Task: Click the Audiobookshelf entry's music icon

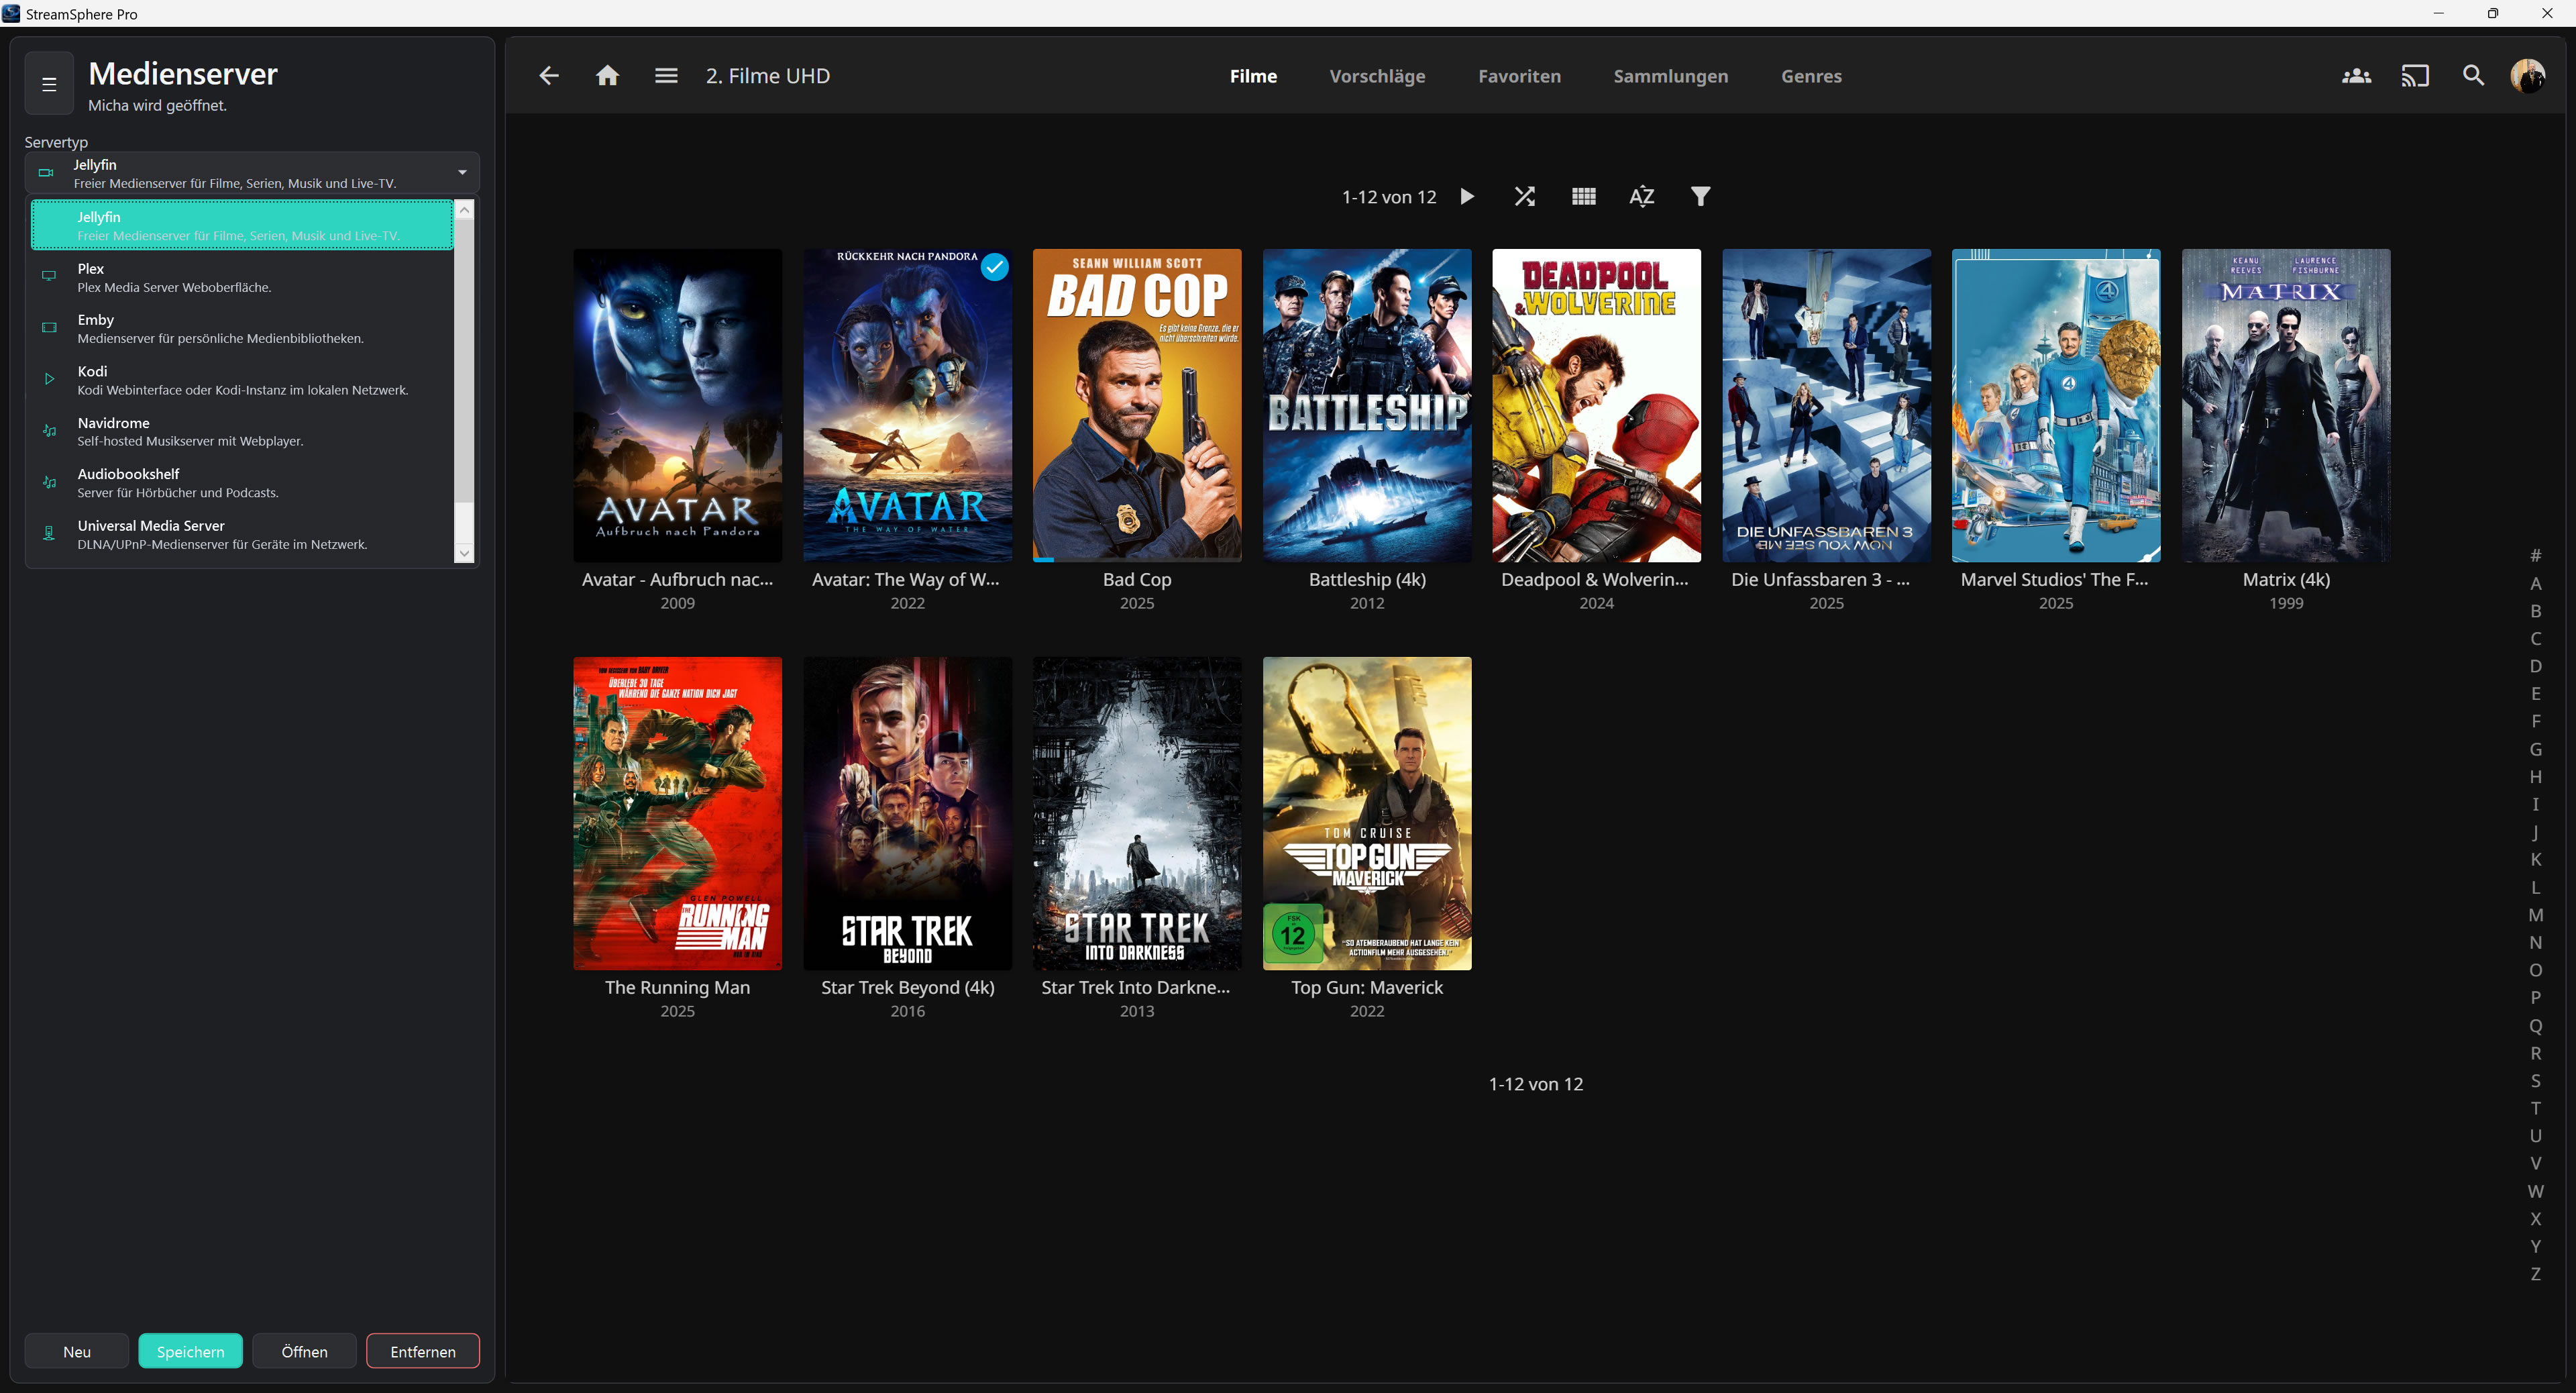Action: pyautogui.click(x=49, y=482)
